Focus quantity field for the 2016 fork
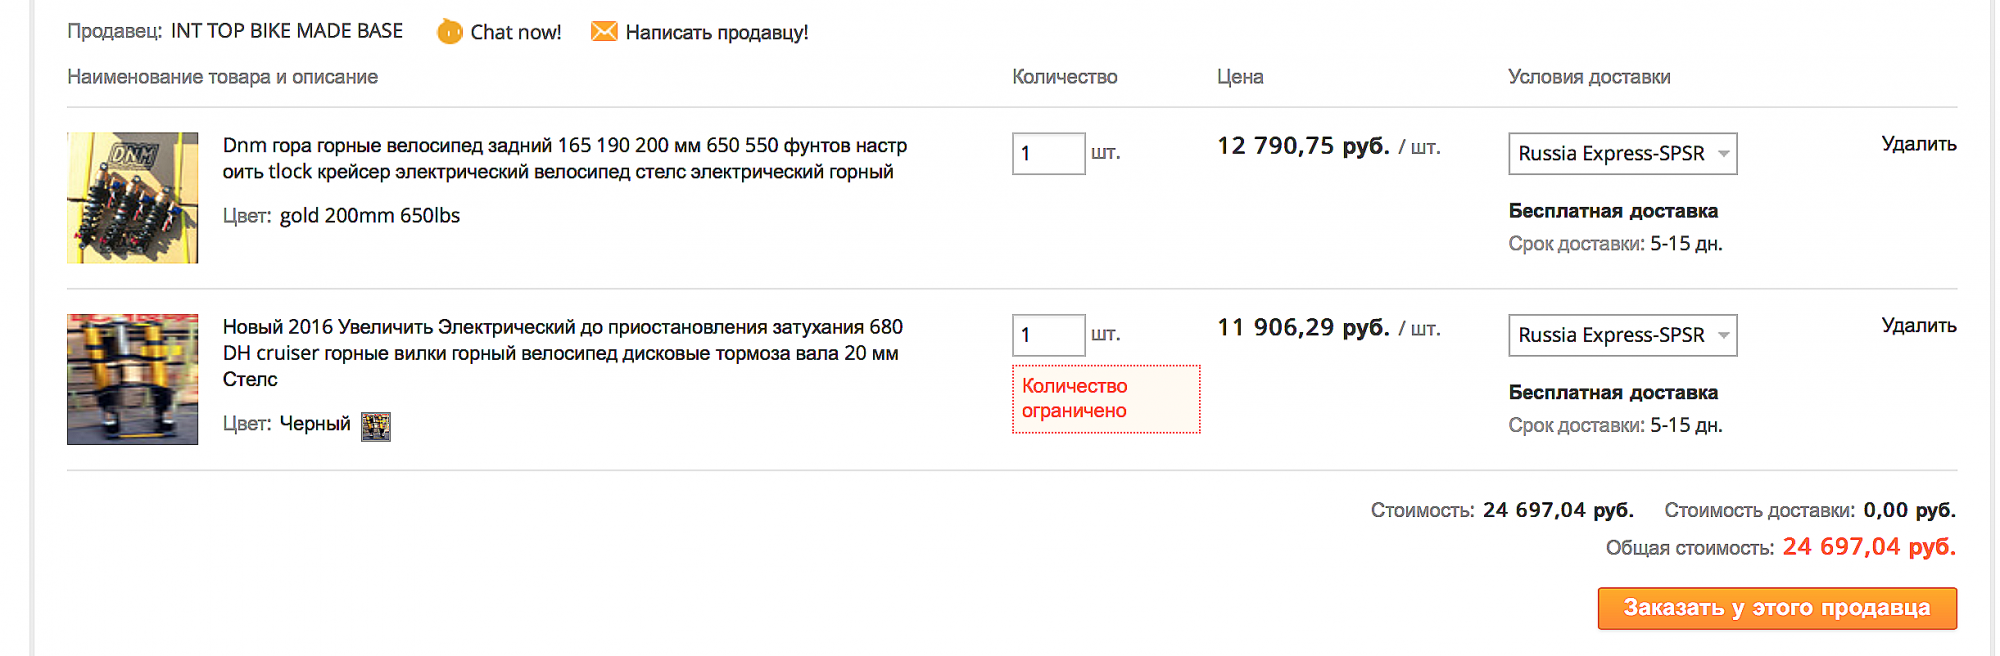 tap(1047, 335)
